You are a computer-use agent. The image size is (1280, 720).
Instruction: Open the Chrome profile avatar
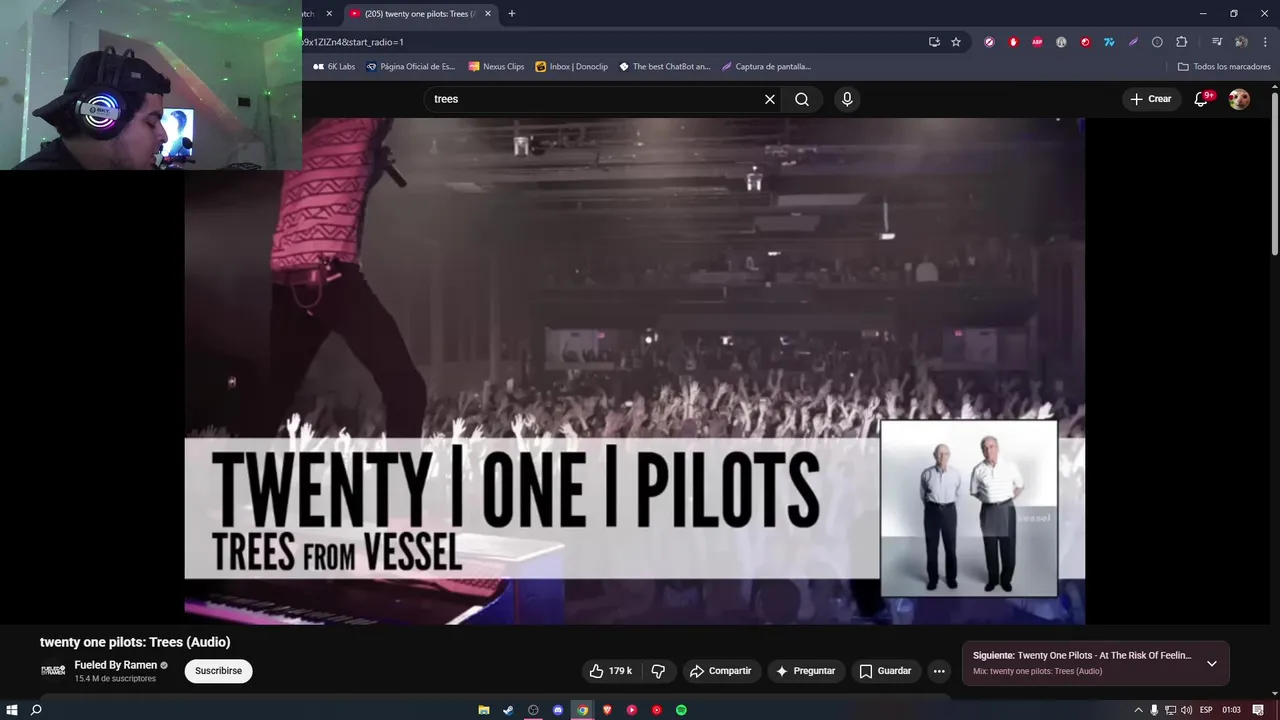(1241, 42)
